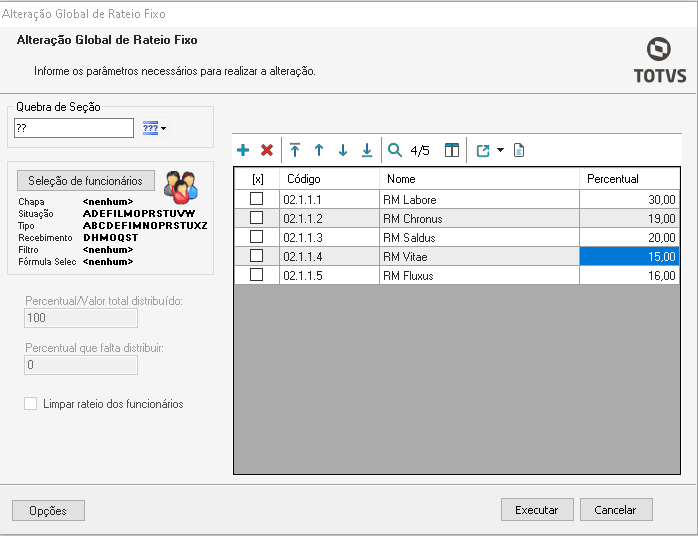Move row to top of the list
The width and height of the screenshot is (698, 536).
[295, 150]
